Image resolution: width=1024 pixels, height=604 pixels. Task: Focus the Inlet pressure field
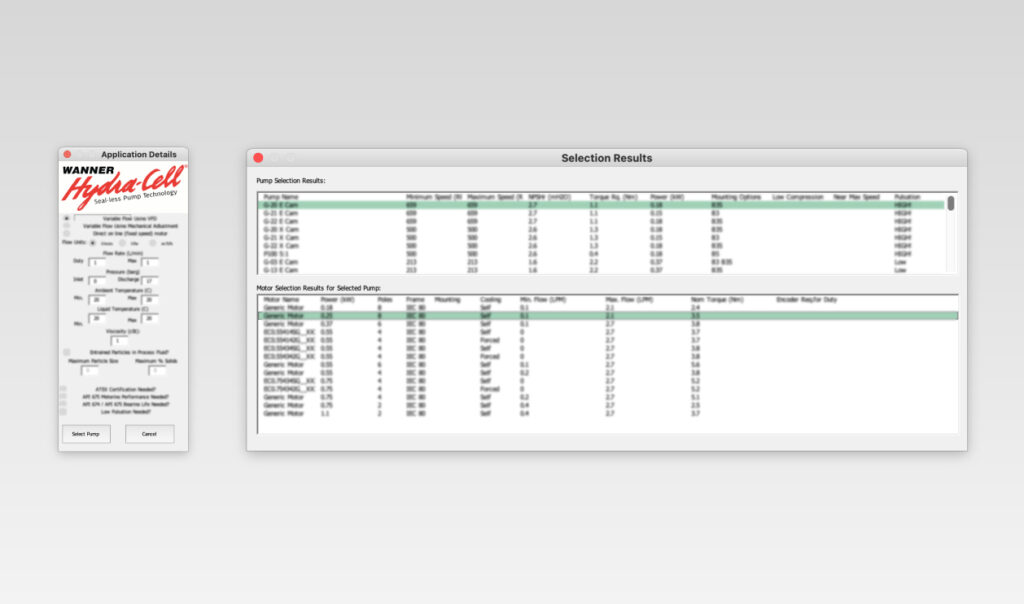point(97,281)
